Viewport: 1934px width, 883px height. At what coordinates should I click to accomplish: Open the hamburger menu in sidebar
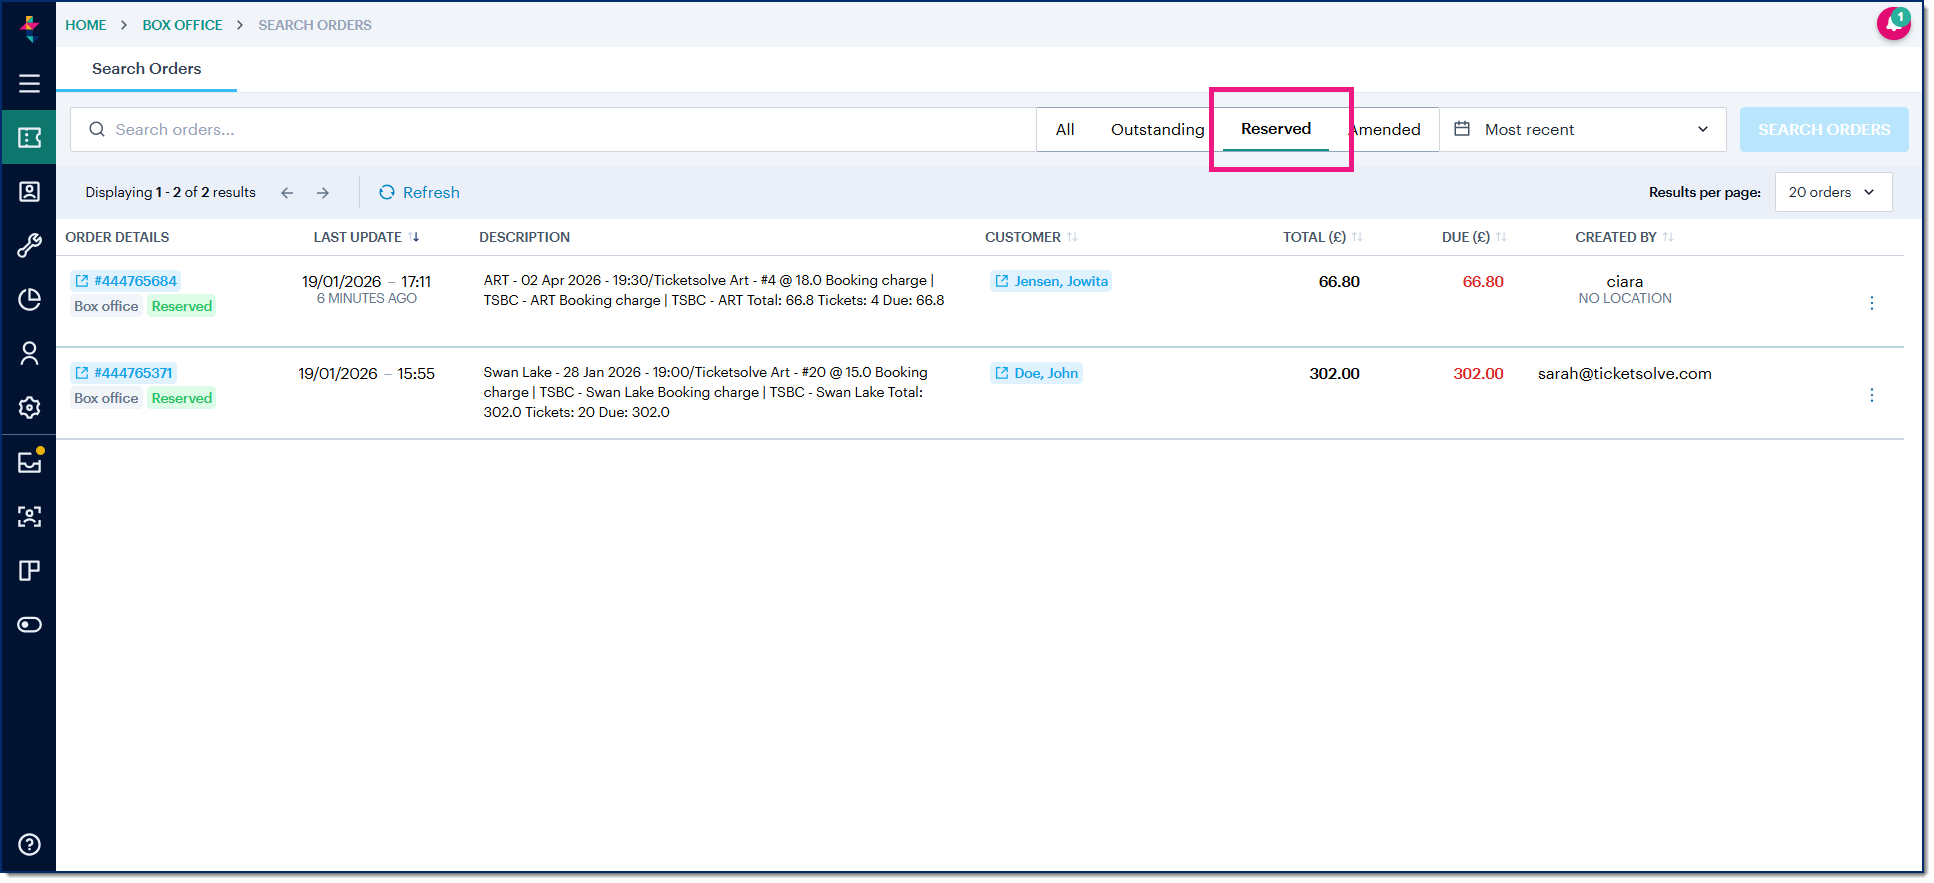point(30,84)
